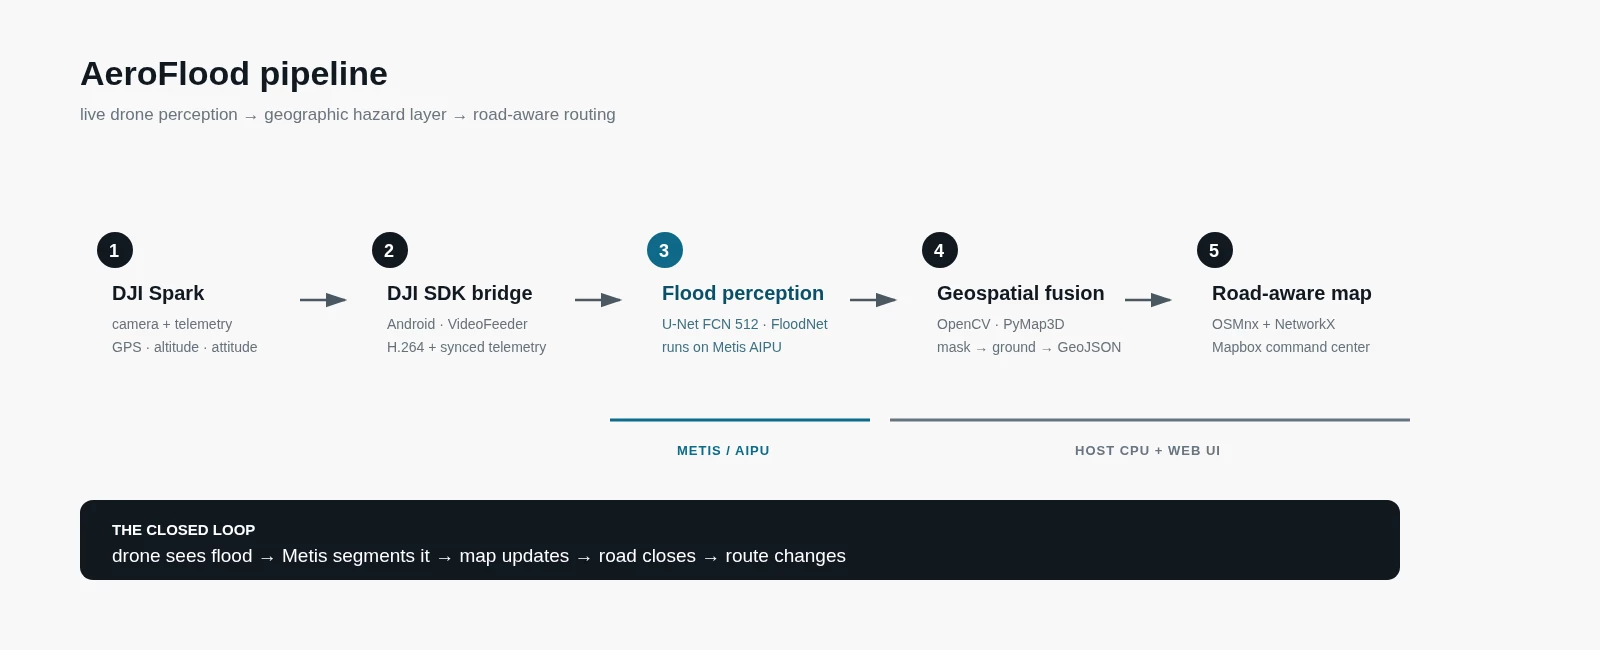Click the step 1 number badge

pyautogui.click(x=115, y=250)
